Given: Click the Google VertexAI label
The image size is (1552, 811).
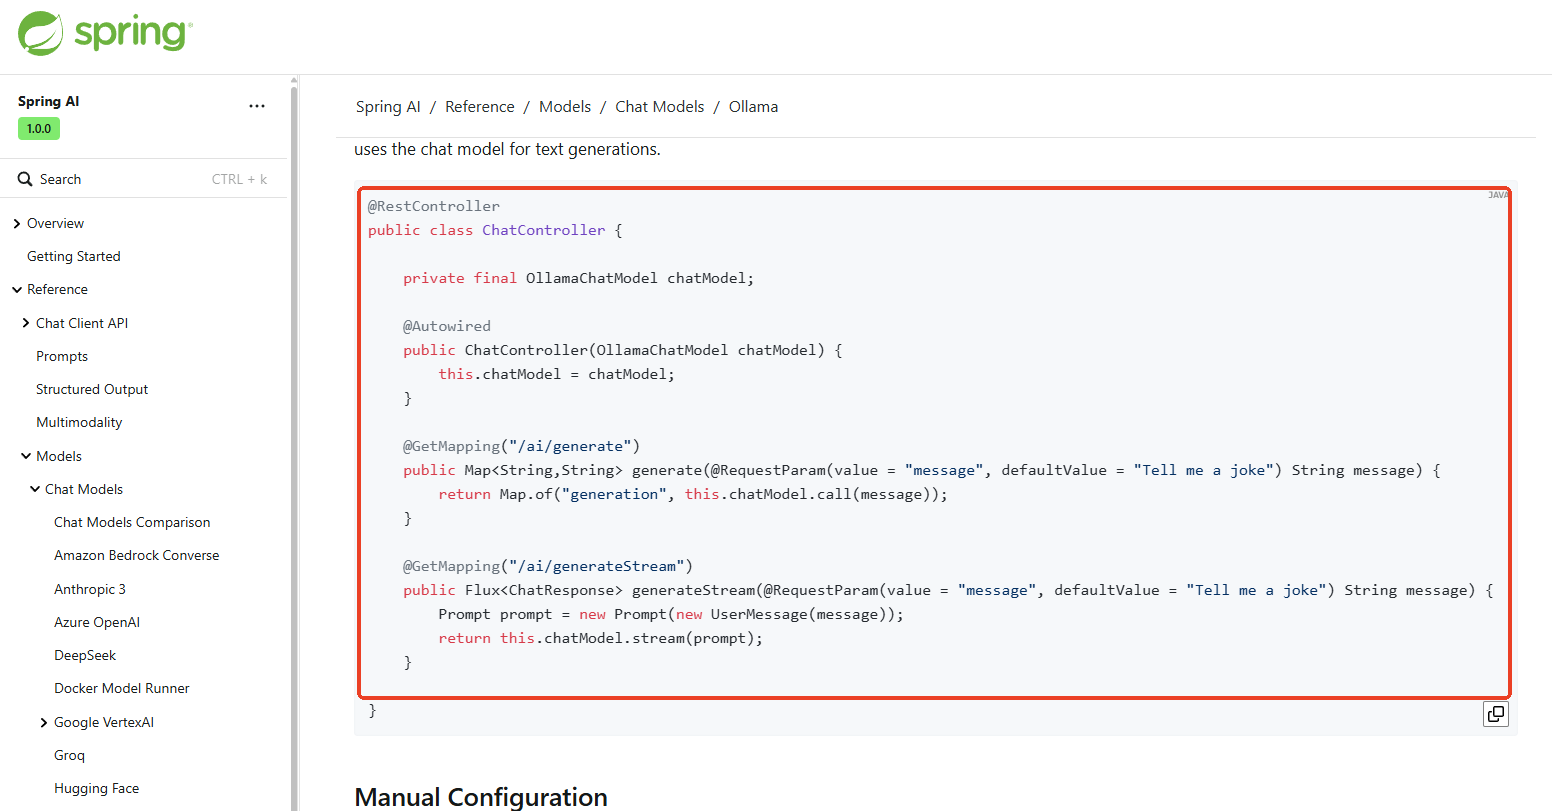Looking at the screenshot, I should coord(104,722).
